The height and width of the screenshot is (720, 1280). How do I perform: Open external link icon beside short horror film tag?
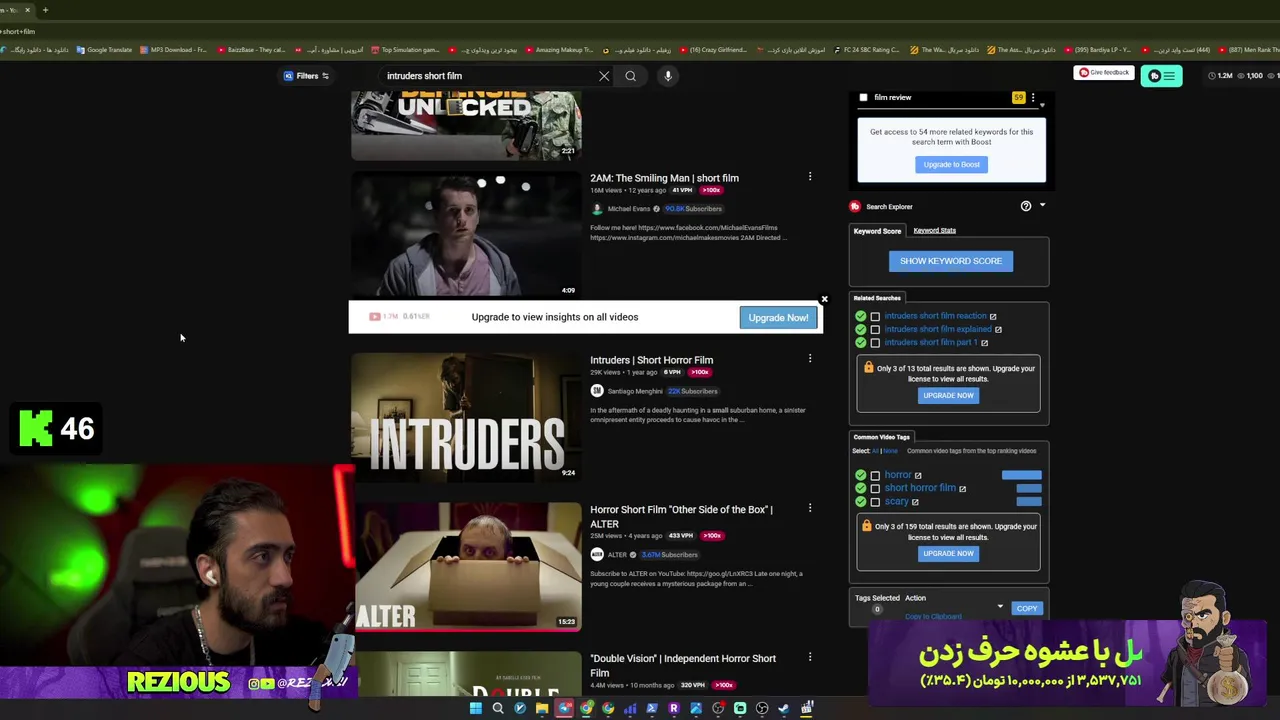point(962,489)
